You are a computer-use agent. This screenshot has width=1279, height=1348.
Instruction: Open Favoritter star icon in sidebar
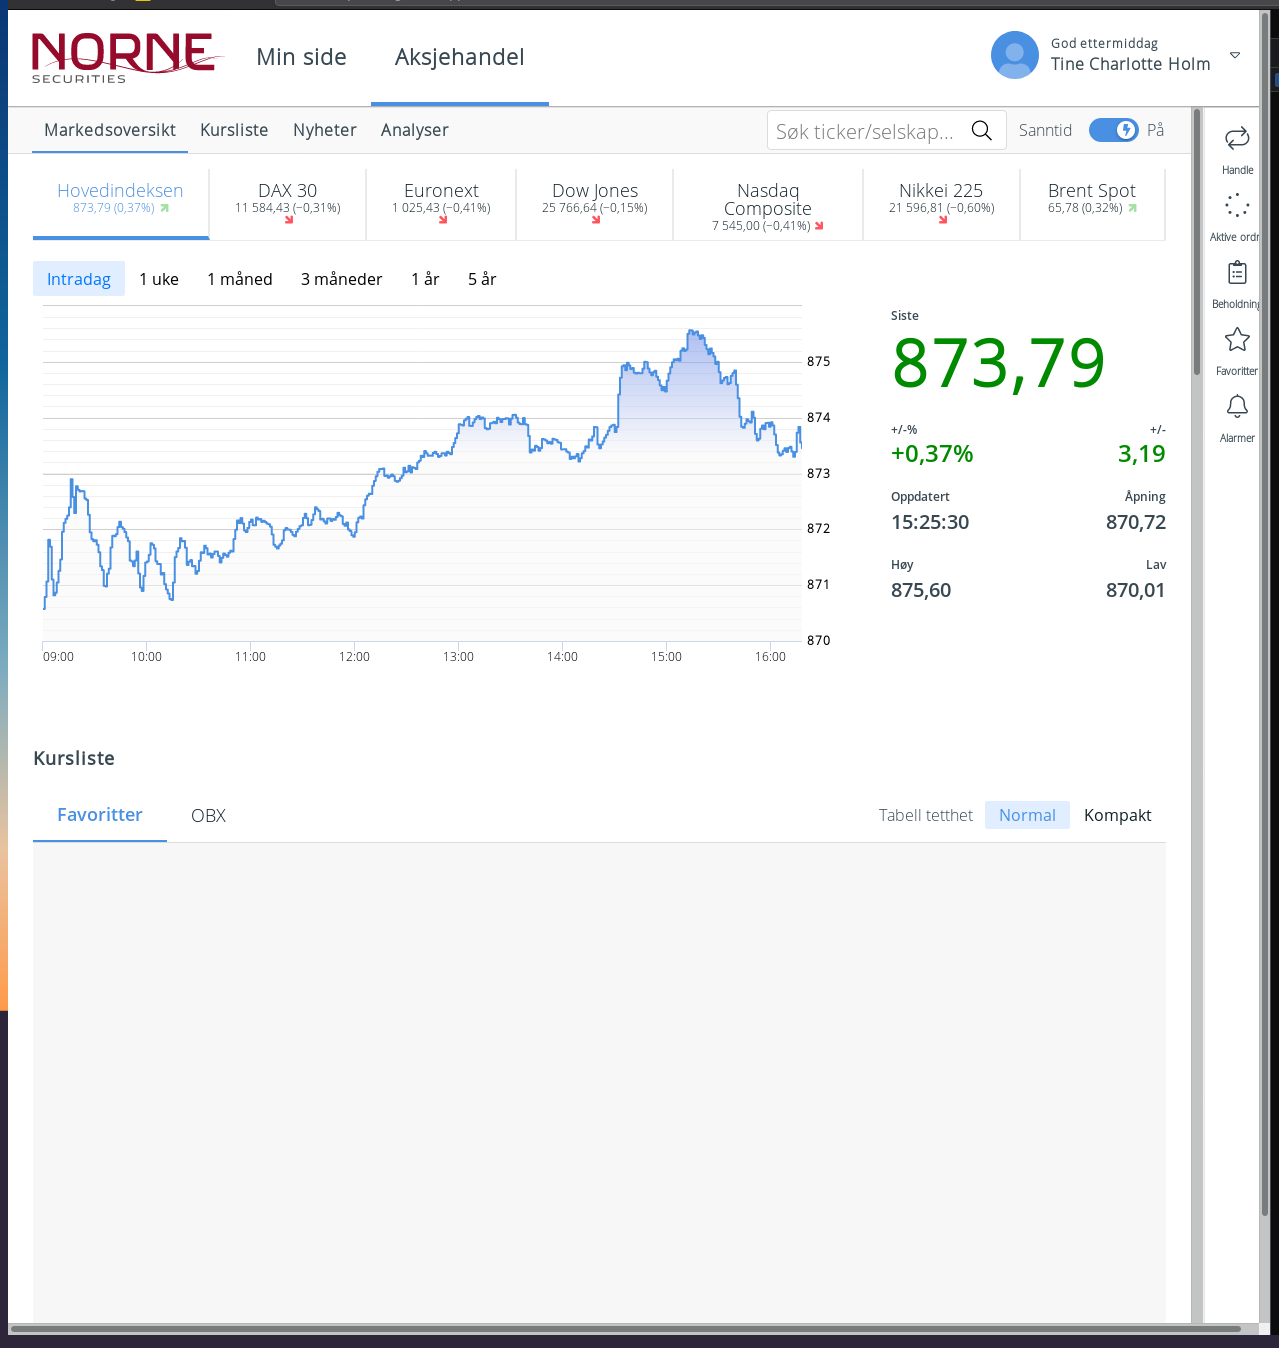[1237, 339]
